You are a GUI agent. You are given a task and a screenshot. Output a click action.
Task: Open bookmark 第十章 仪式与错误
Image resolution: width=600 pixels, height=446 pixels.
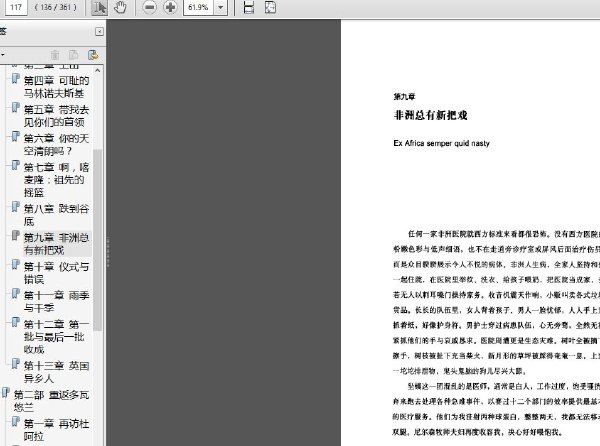tap(56, 273)
